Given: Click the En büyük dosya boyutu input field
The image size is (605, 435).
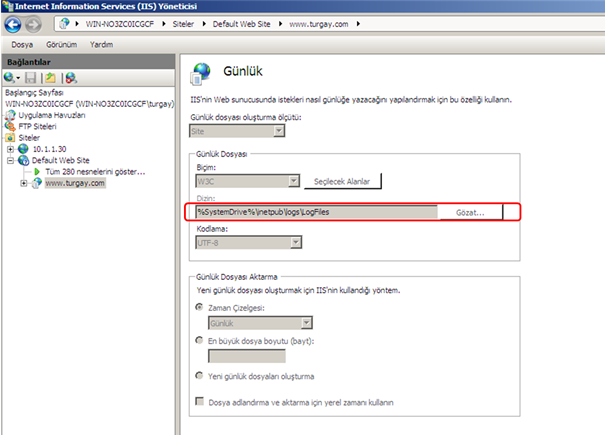Looking at the screenshot, I should click(247, 355).
